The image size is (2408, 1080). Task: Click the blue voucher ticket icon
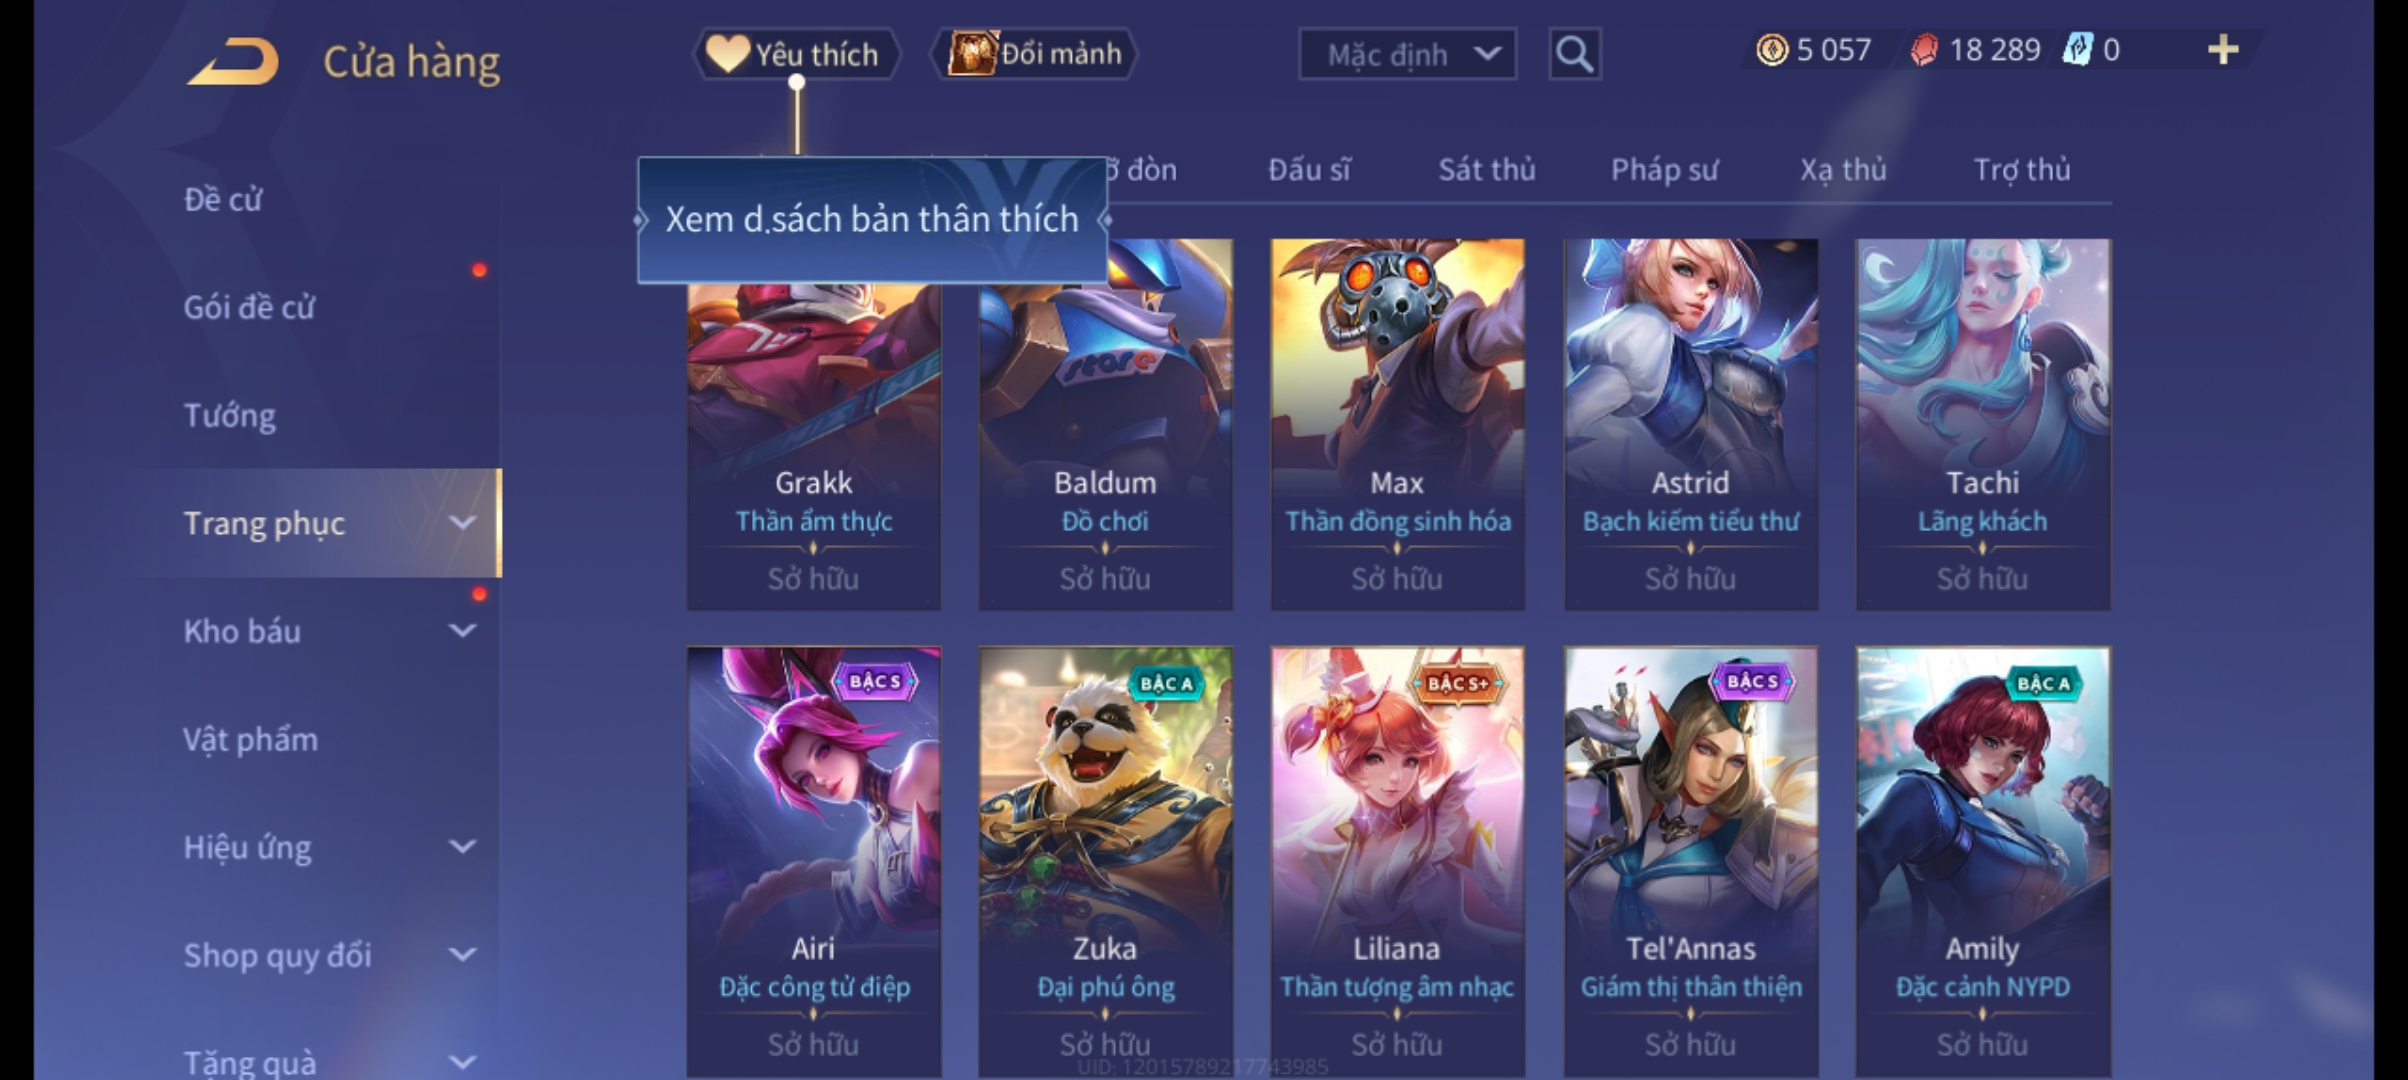click(x=2078, y=50)
